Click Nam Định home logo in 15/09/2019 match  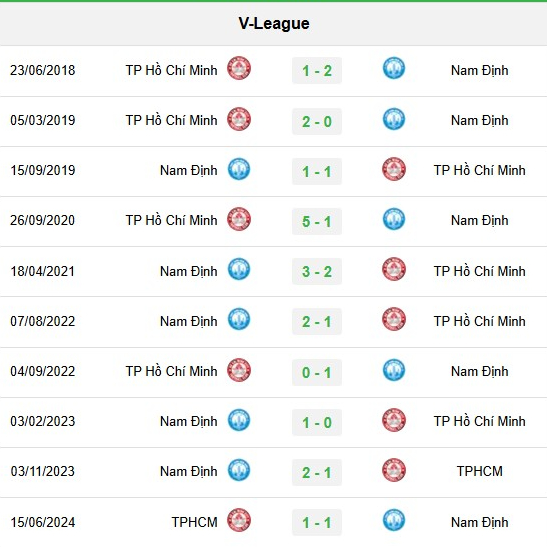point(239,169)
